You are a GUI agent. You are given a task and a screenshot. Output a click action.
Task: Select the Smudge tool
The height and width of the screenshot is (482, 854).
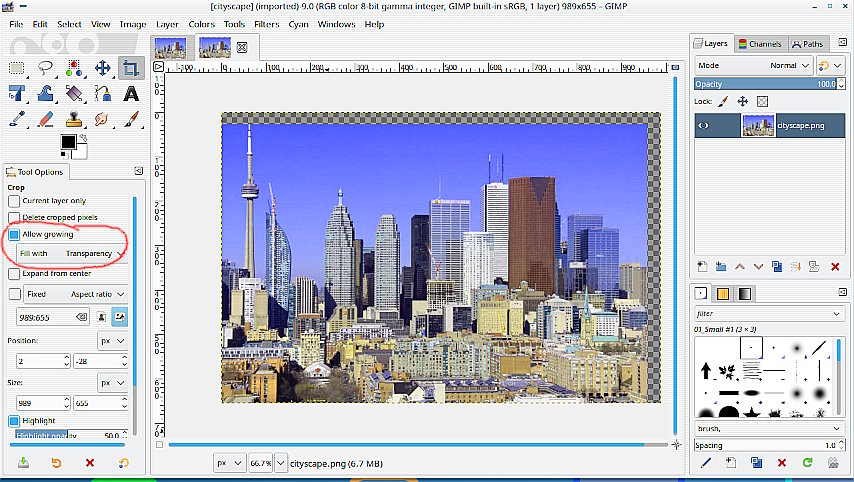click(x=102, y=119)
